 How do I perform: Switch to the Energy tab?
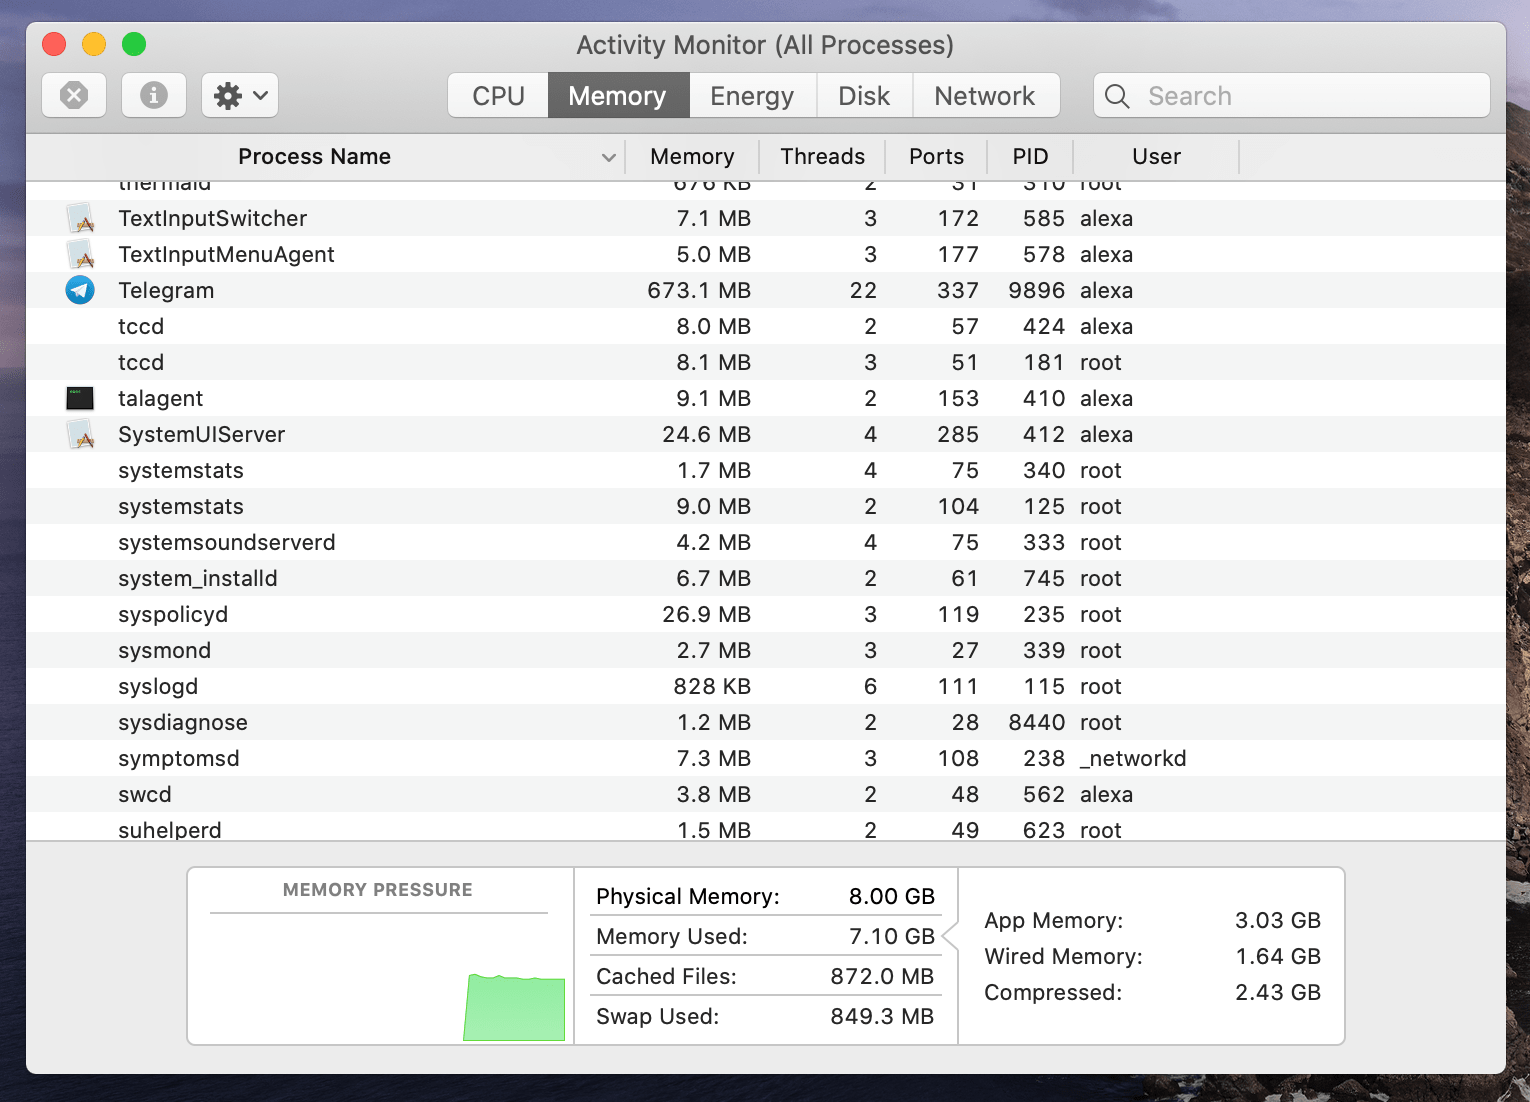click(752, 95)
